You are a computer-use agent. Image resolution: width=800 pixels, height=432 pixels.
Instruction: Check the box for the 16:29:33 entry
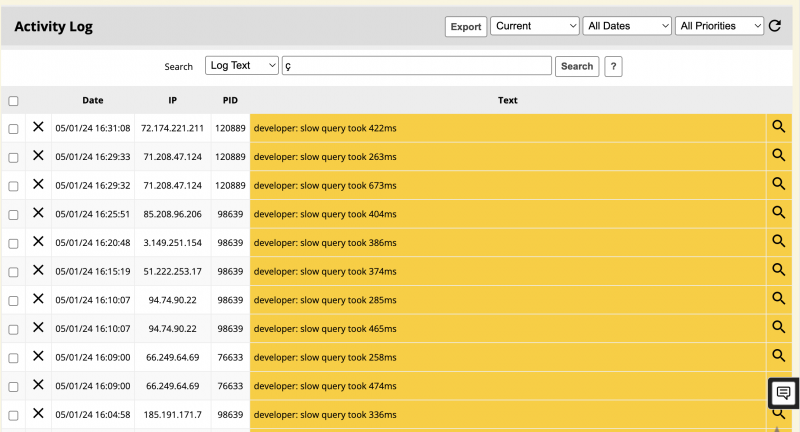pyautogui.click(x=13, y=157)
